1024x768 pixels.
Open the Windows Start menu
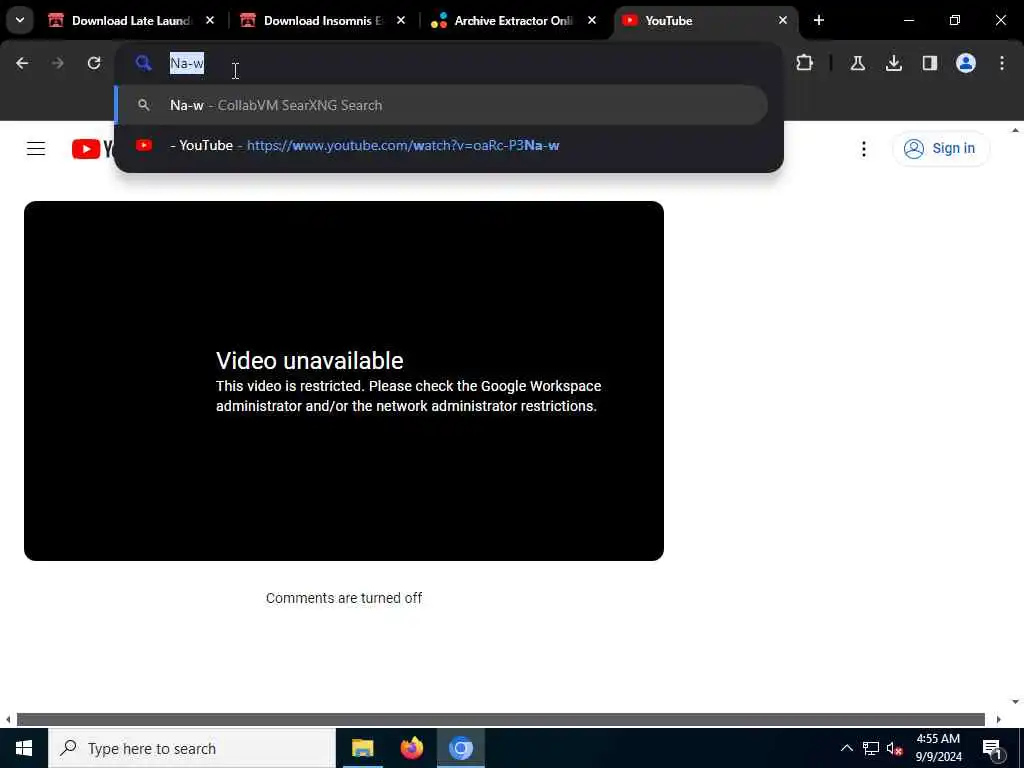(24, 748)
